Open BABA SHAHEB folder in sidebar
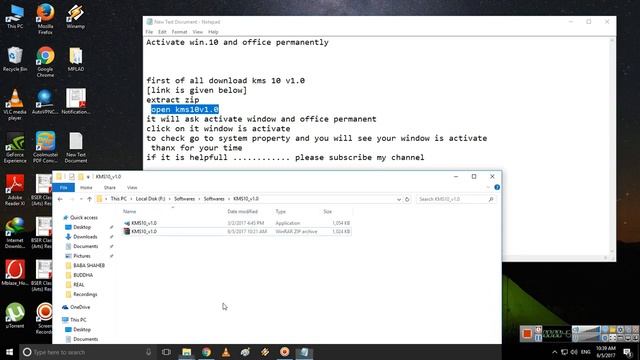The image size is (640, 360). 89,265
